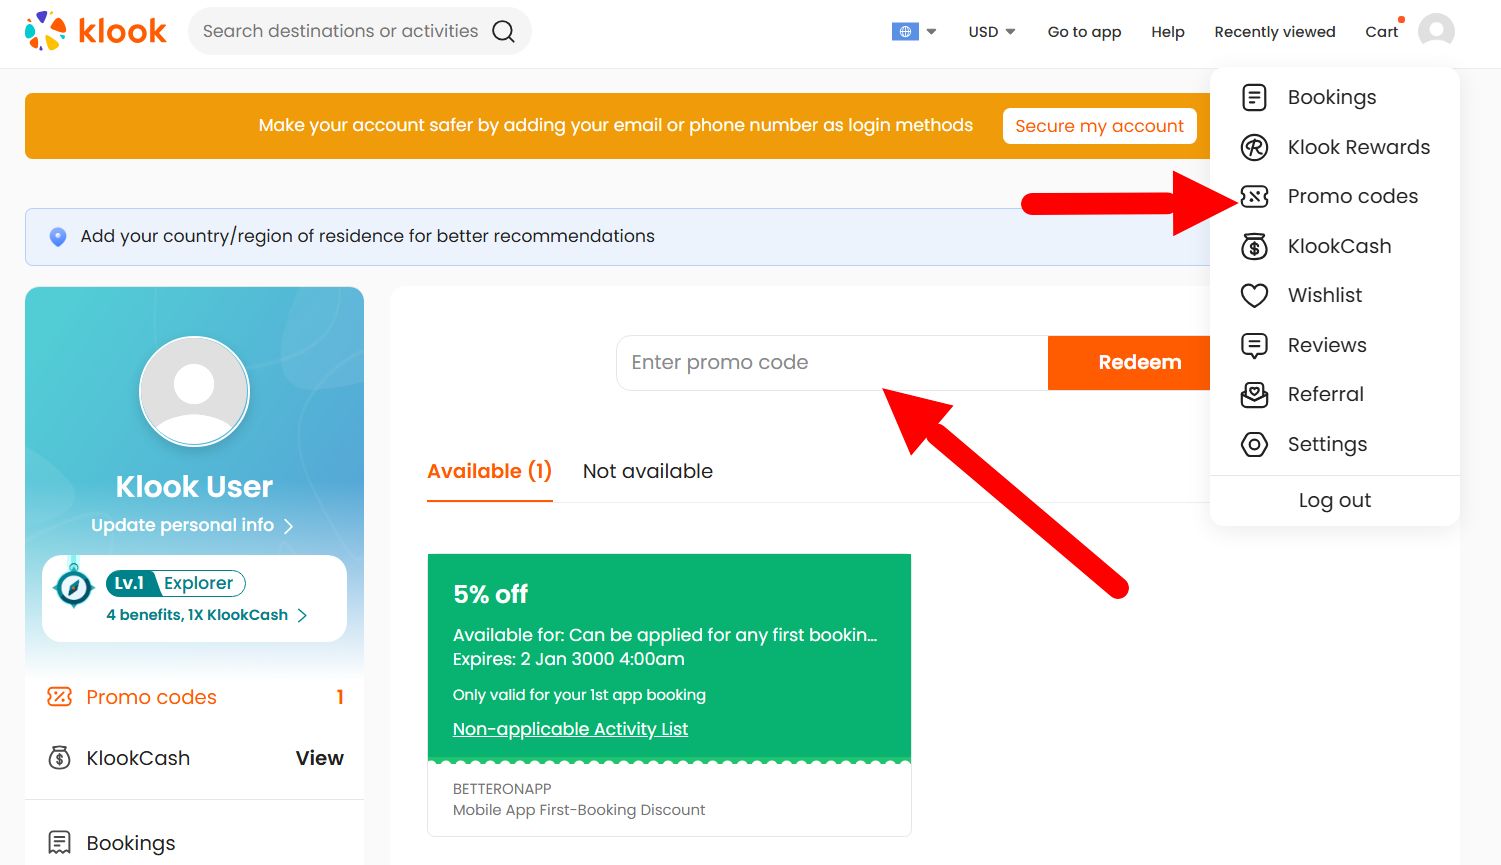Viewport: 1501px width, 865px height.
Task: Select Promo codes from the account menu
Action: tap(1352, 196)
